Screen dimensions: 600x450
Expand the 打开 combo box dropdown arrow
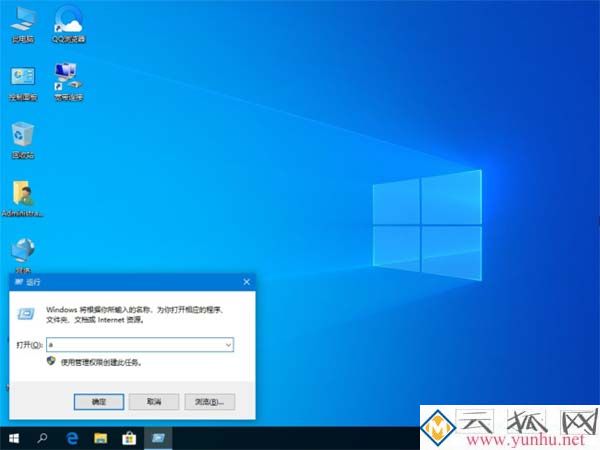coord(228,345)
